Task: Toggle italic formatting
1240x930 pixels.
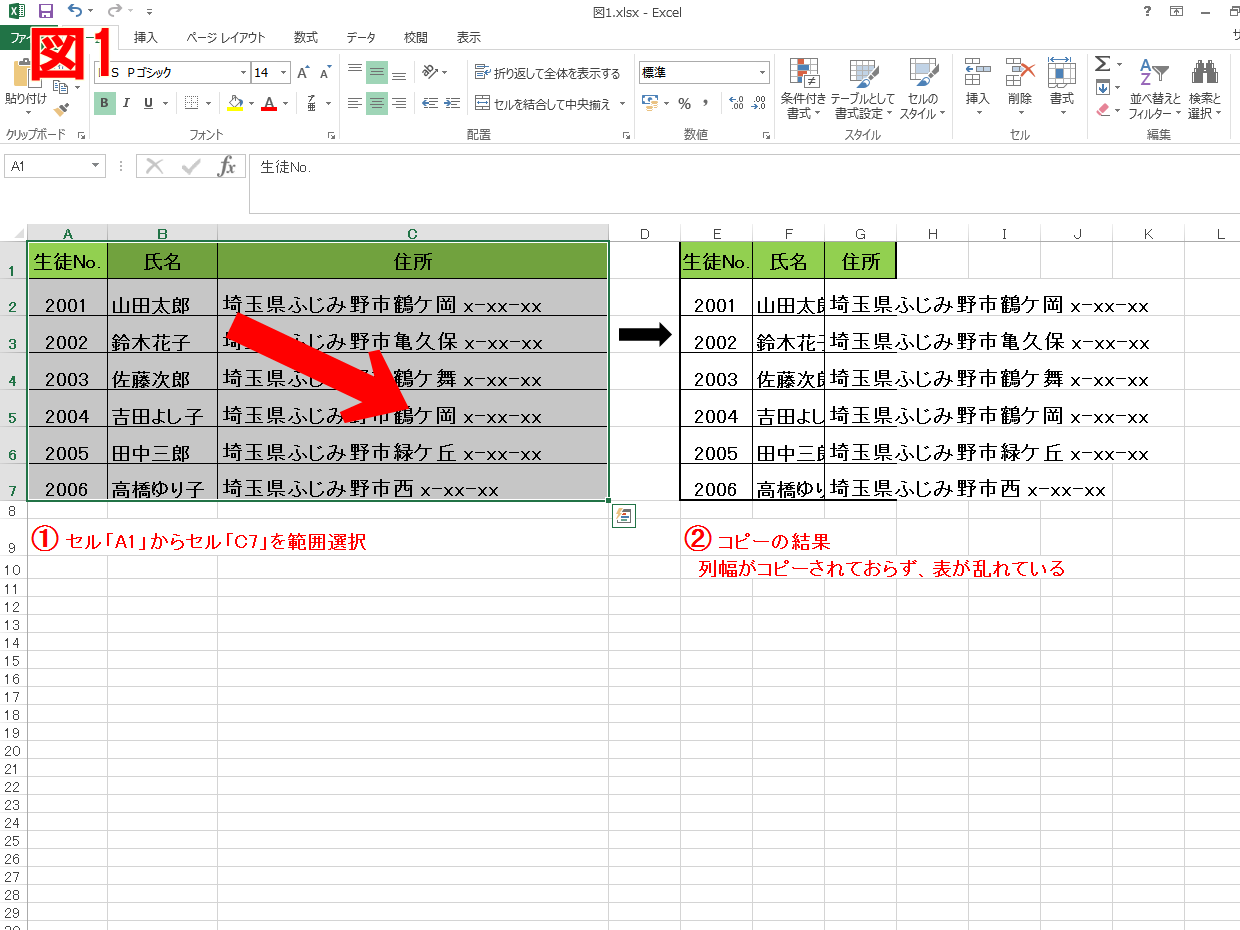Action: pyautogui.click(x=126, y=103)
